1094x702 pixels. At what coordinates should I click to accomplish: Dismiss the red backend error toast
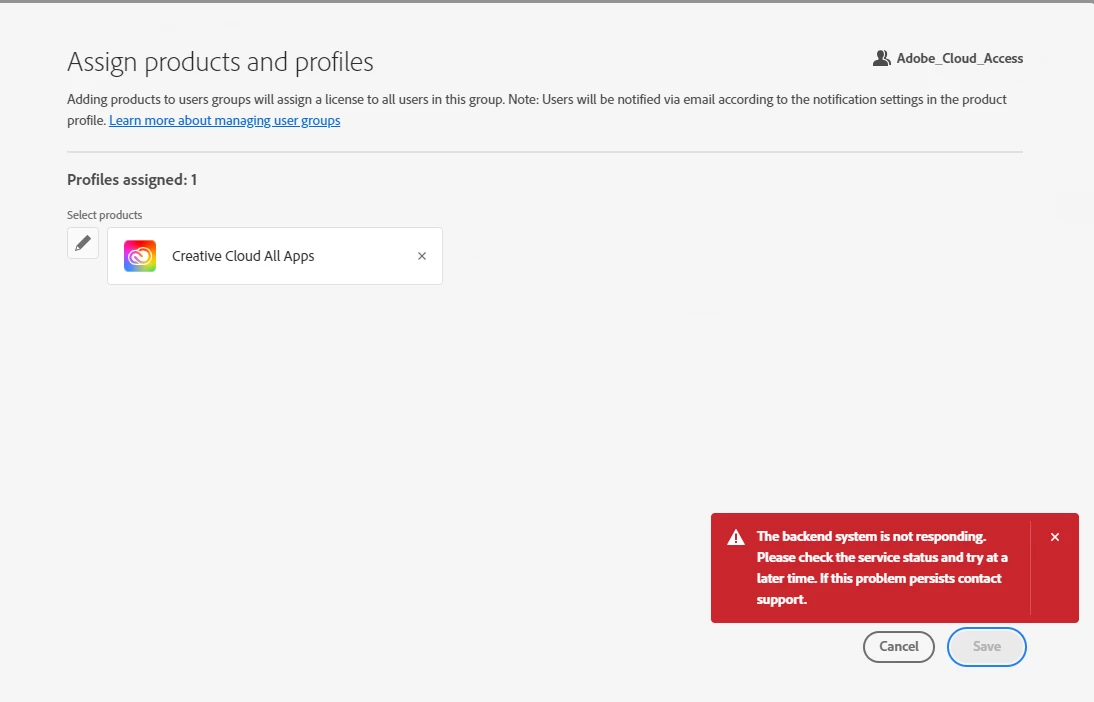(x=1054, y=537)
